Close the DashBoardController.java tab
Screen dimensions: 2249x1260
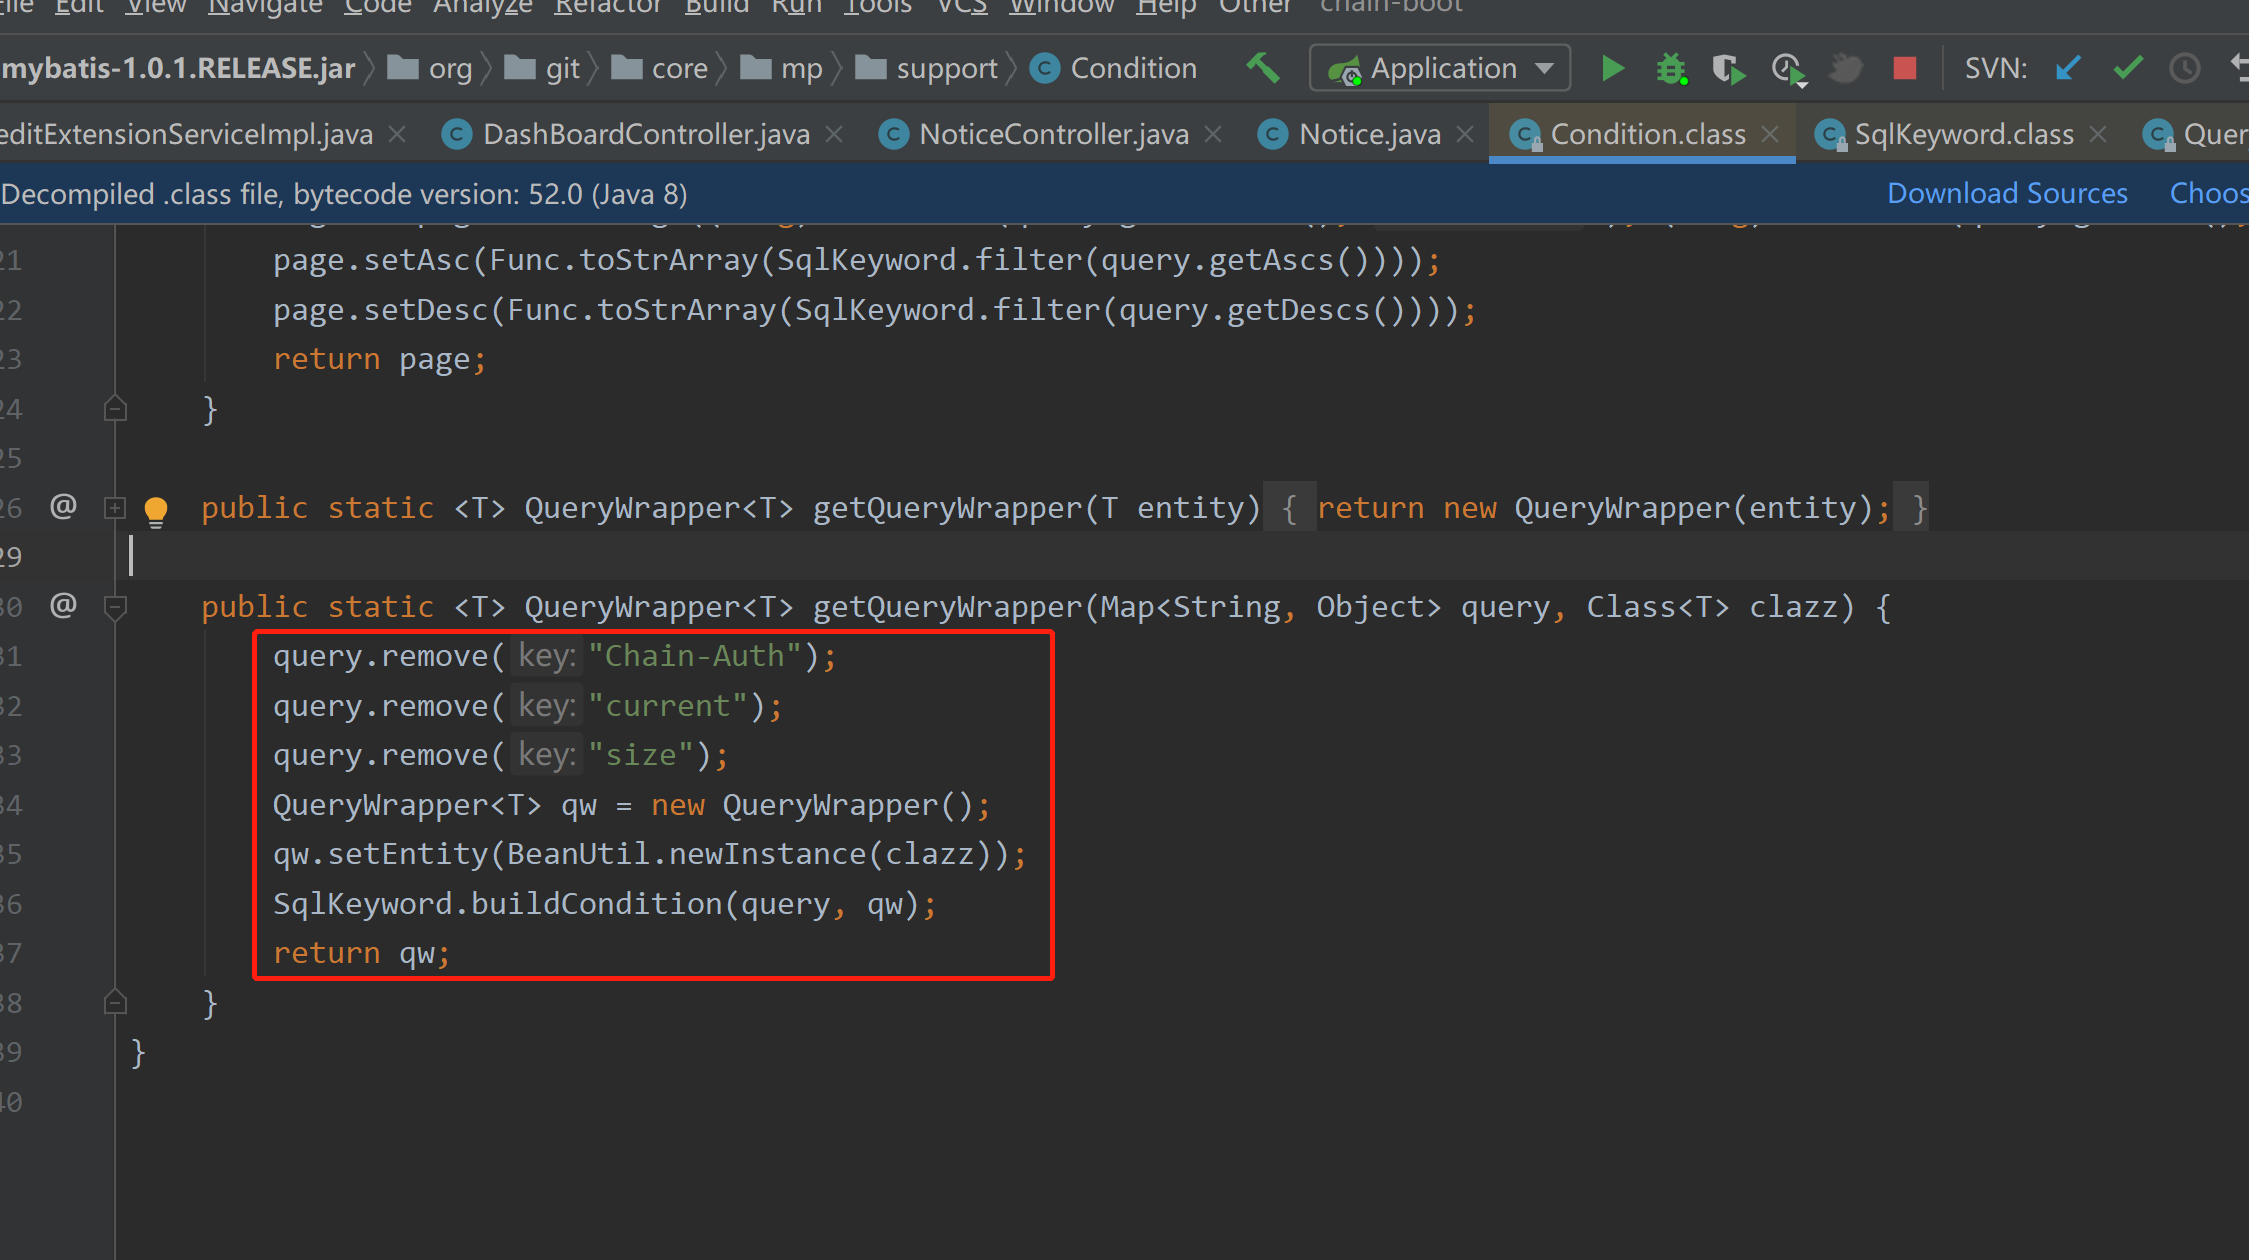click(x=834, y=133)
